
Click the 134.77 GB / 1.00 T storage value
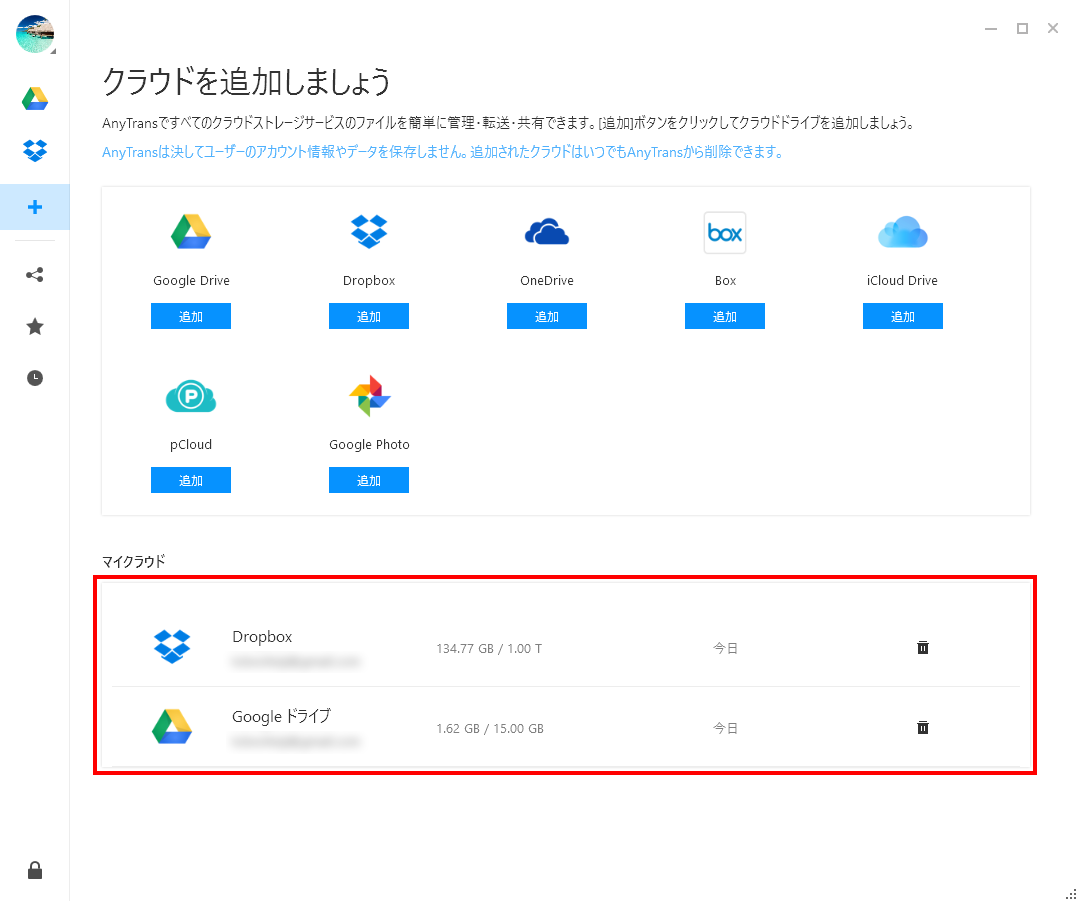click(489, 649)
